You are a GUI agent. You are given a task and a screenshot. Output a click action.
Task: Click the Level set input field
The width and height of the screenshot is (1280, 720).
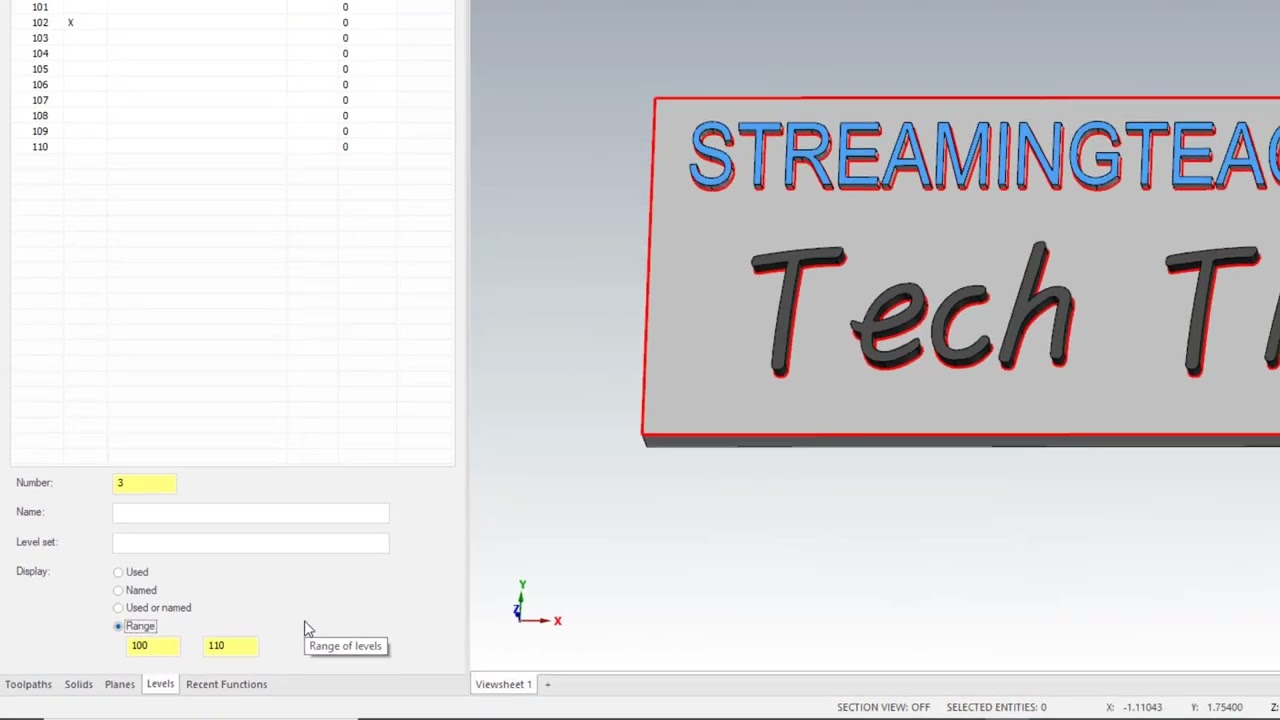pos(251,543)
